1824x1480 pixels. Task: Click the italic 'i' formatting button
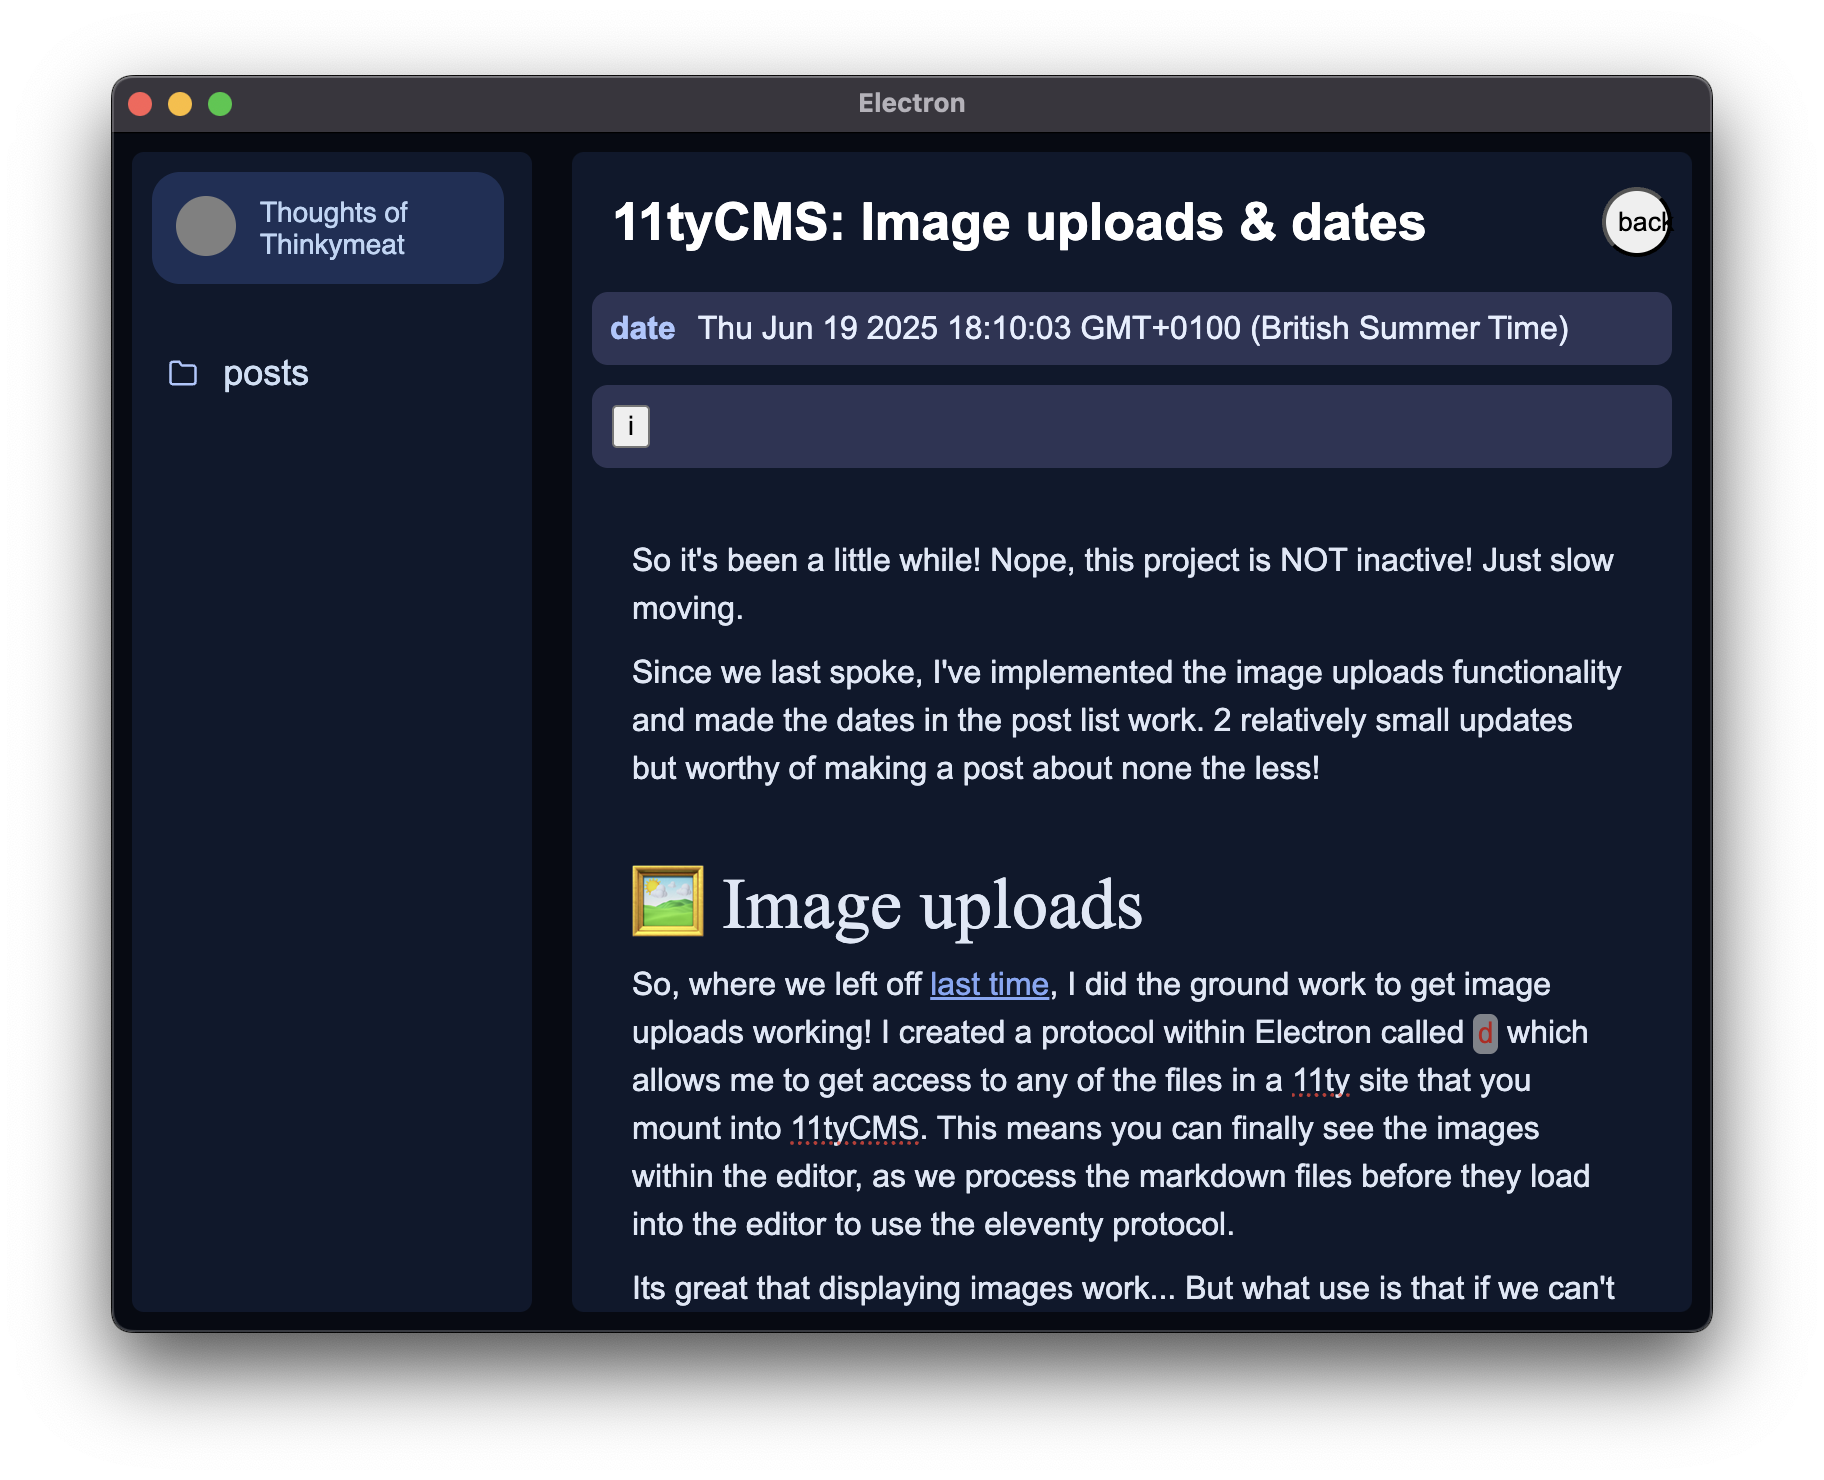[631, 426]
